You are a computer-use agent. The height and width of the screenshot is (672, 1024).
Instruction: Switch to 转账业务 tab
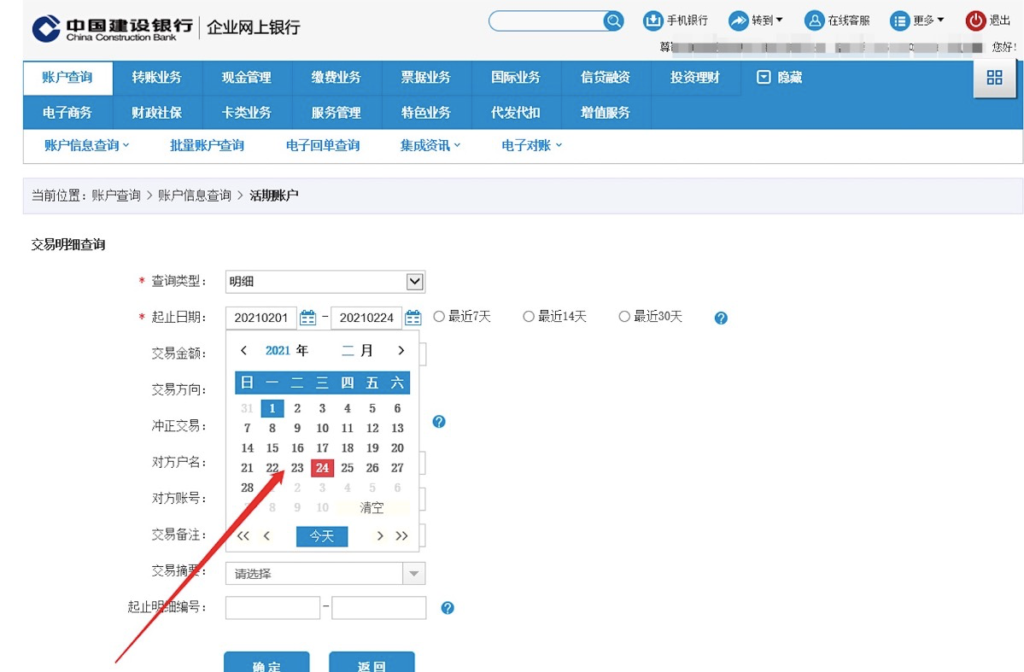157,78
